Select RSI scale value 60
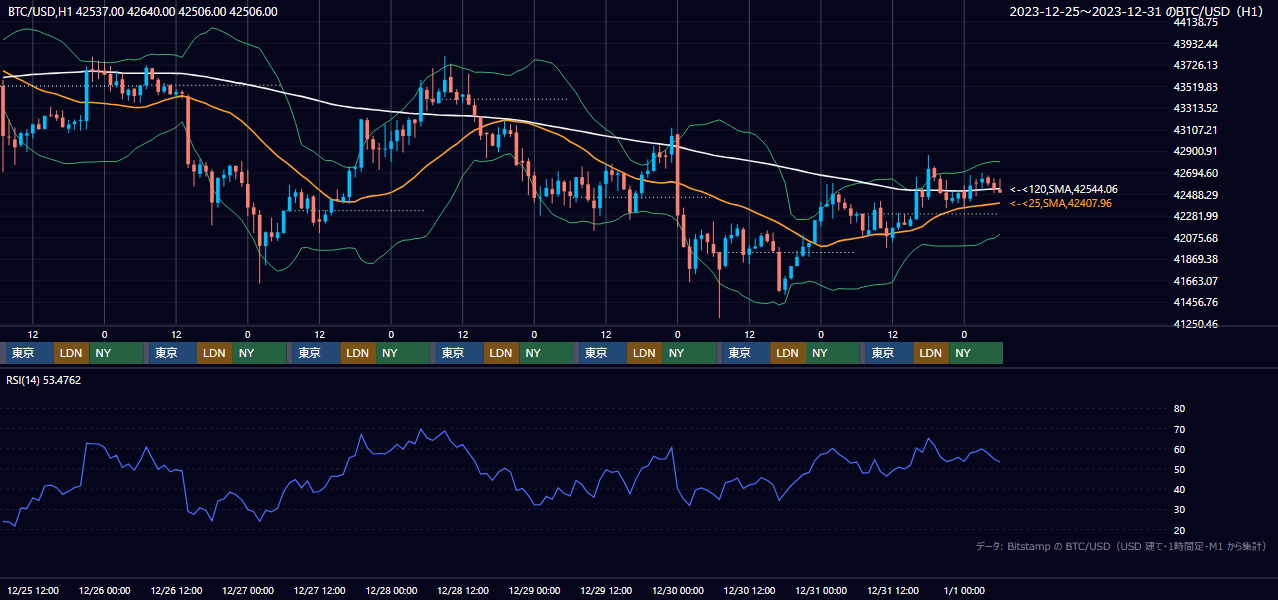The image size is (1278, 600). pos(1179,449)
